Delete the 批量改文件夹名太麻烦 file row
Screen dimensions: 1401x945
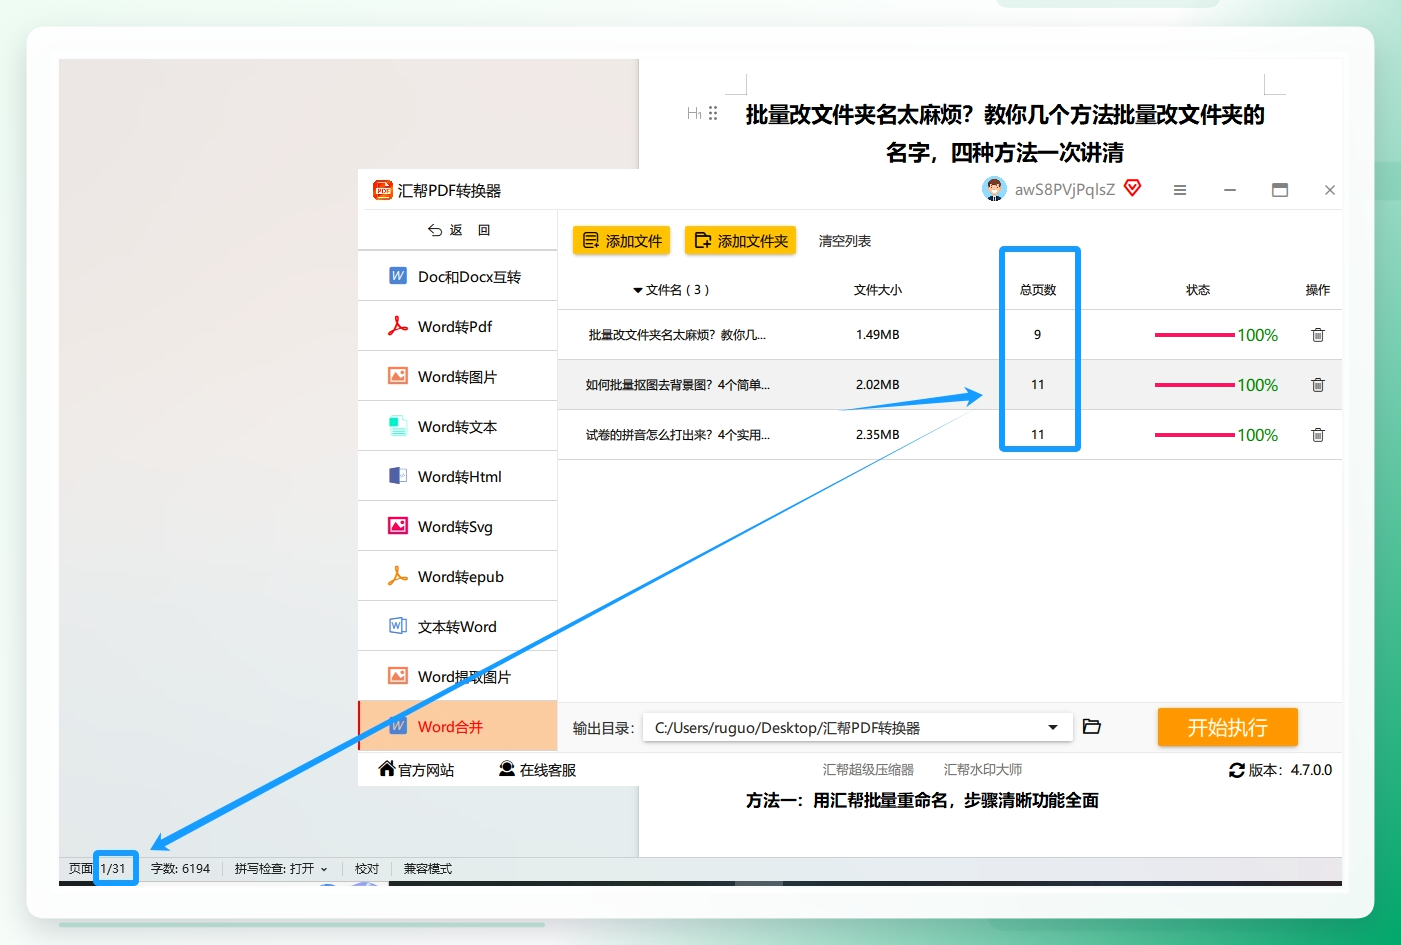pyautogui.click(x=1318, y=335)
